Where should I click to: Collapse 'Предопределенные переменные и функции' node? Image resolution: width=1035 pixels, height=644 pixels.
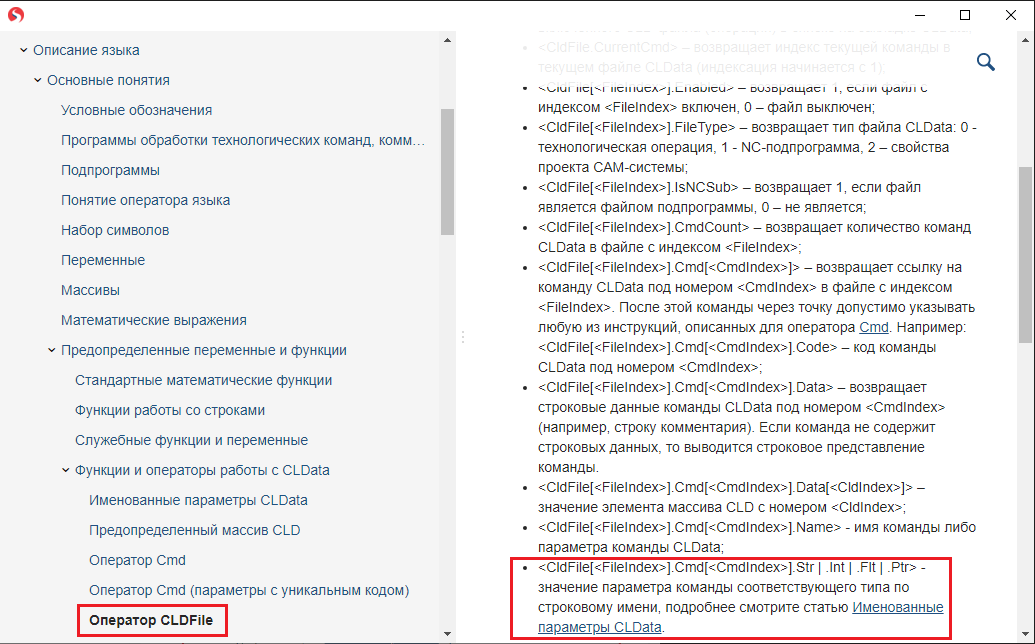pos(51,350)
